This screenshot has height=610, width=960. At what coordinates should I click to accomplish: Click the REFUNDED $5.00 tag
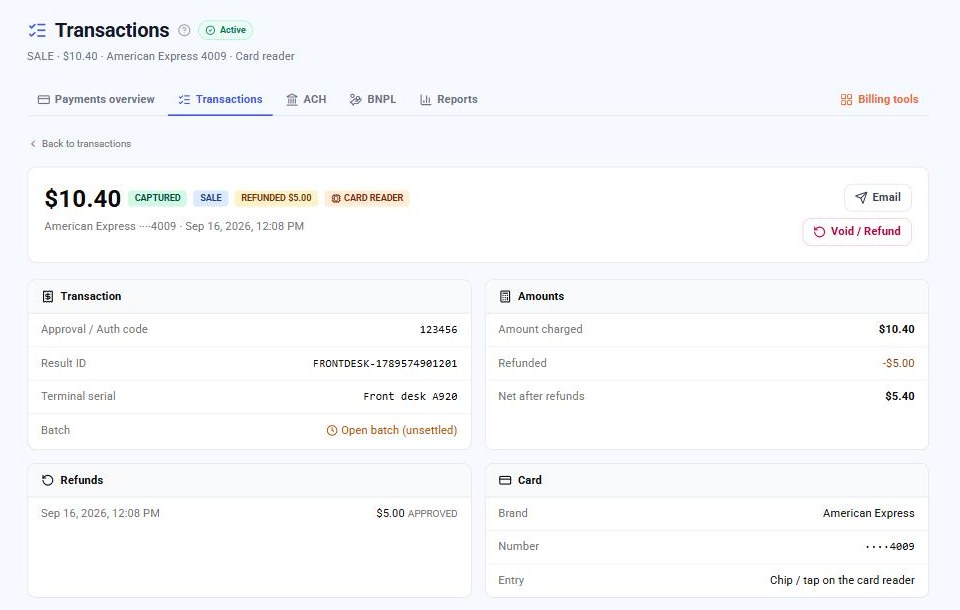pos(276,198)
